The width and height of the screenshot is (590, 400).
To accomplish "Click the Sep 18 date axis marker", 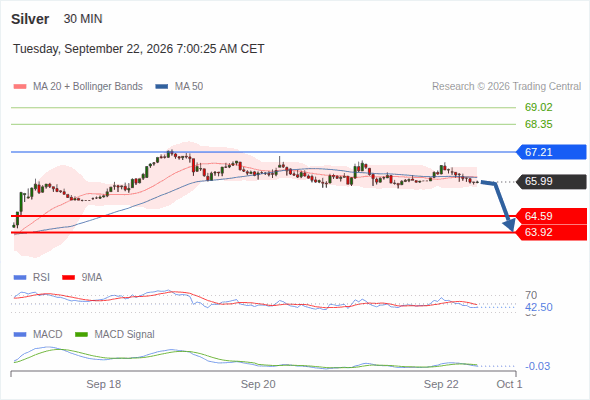I will click(x=103, y=384).
